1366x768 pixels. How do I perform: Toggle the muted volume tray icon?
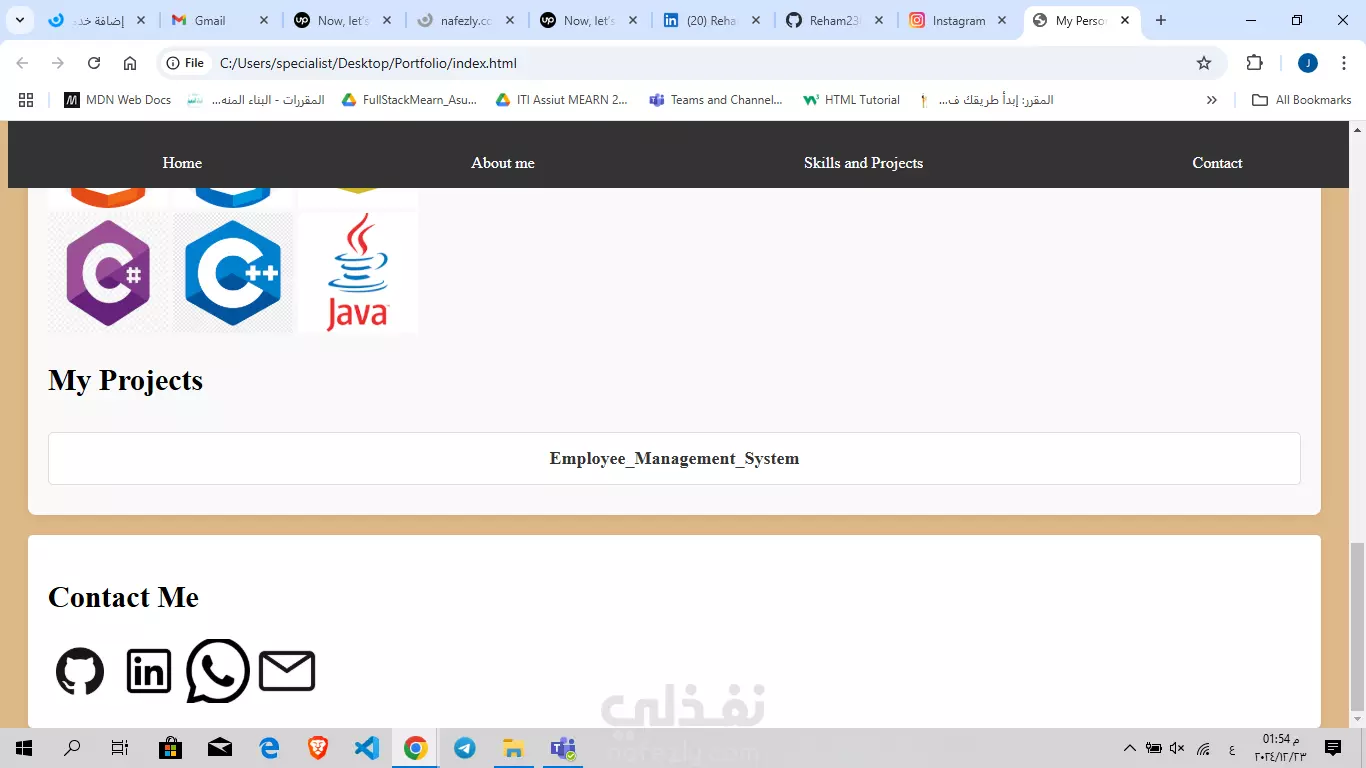coord(1177,748)
